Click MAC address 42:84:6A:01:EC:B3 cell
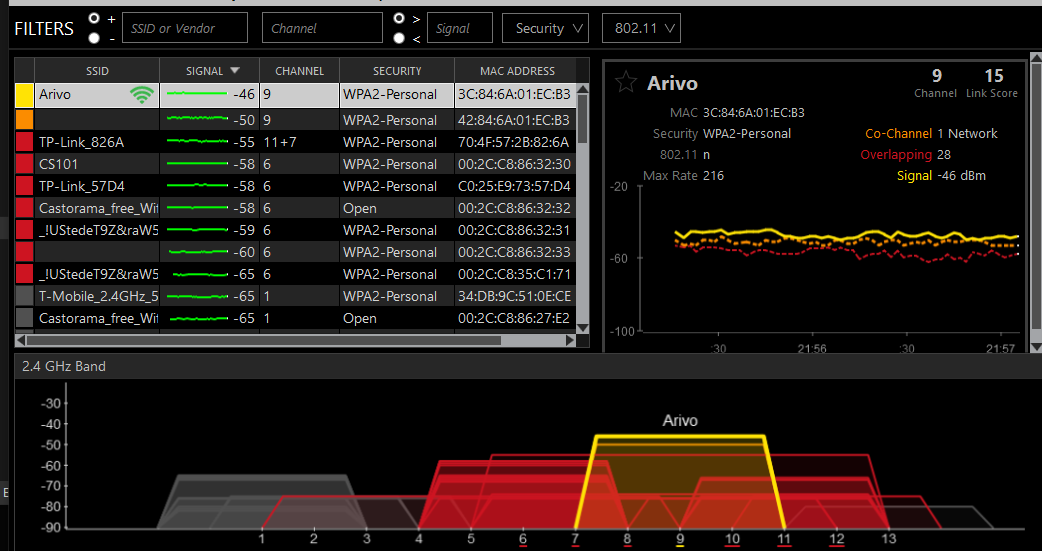The image size is (1042, 551). [x=514, y=120]
